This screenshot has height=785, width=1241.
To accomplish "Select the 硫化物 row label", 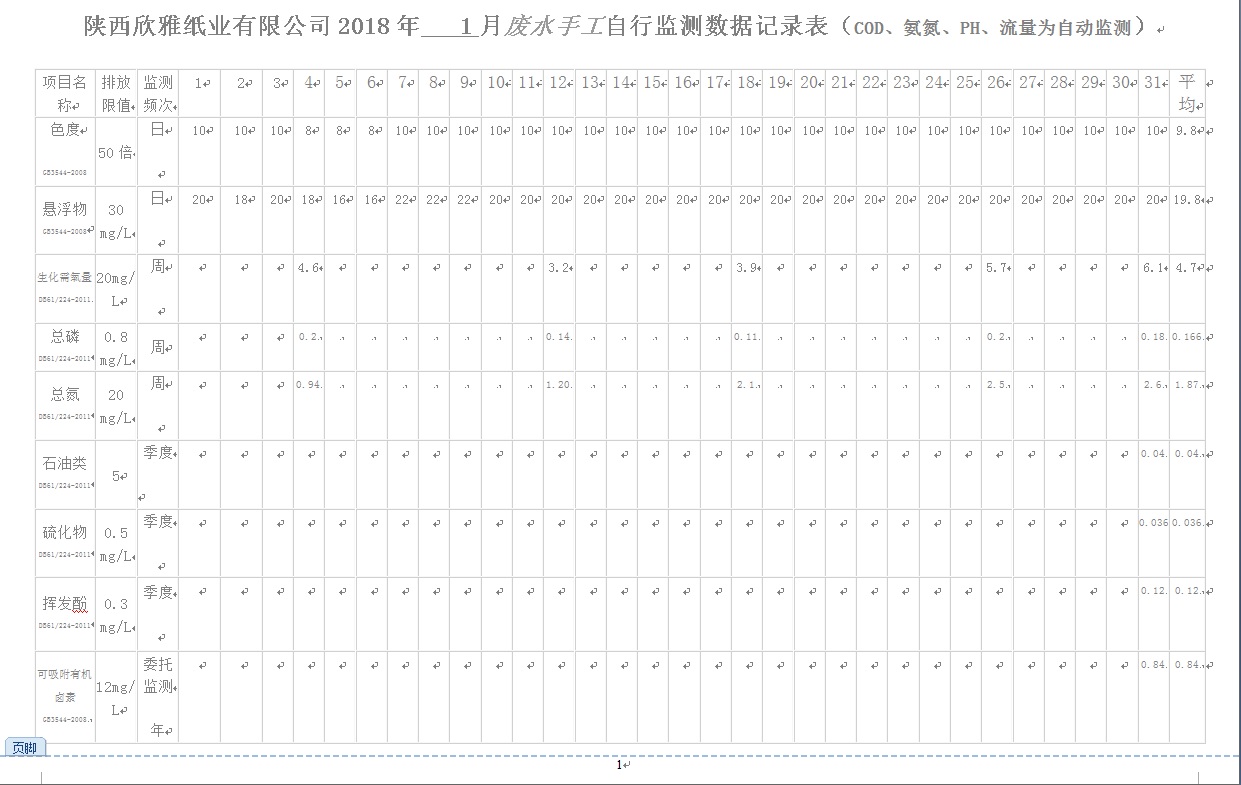I will pos(66,532).
